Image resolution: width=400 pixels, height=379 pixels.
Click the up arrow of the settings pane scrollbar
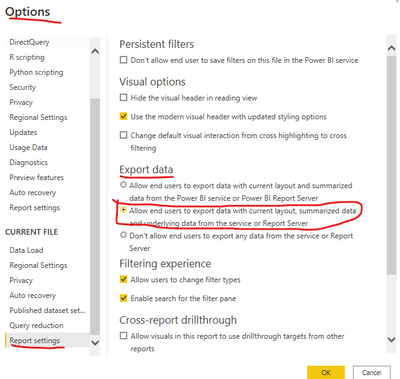(x=392, y=48)
